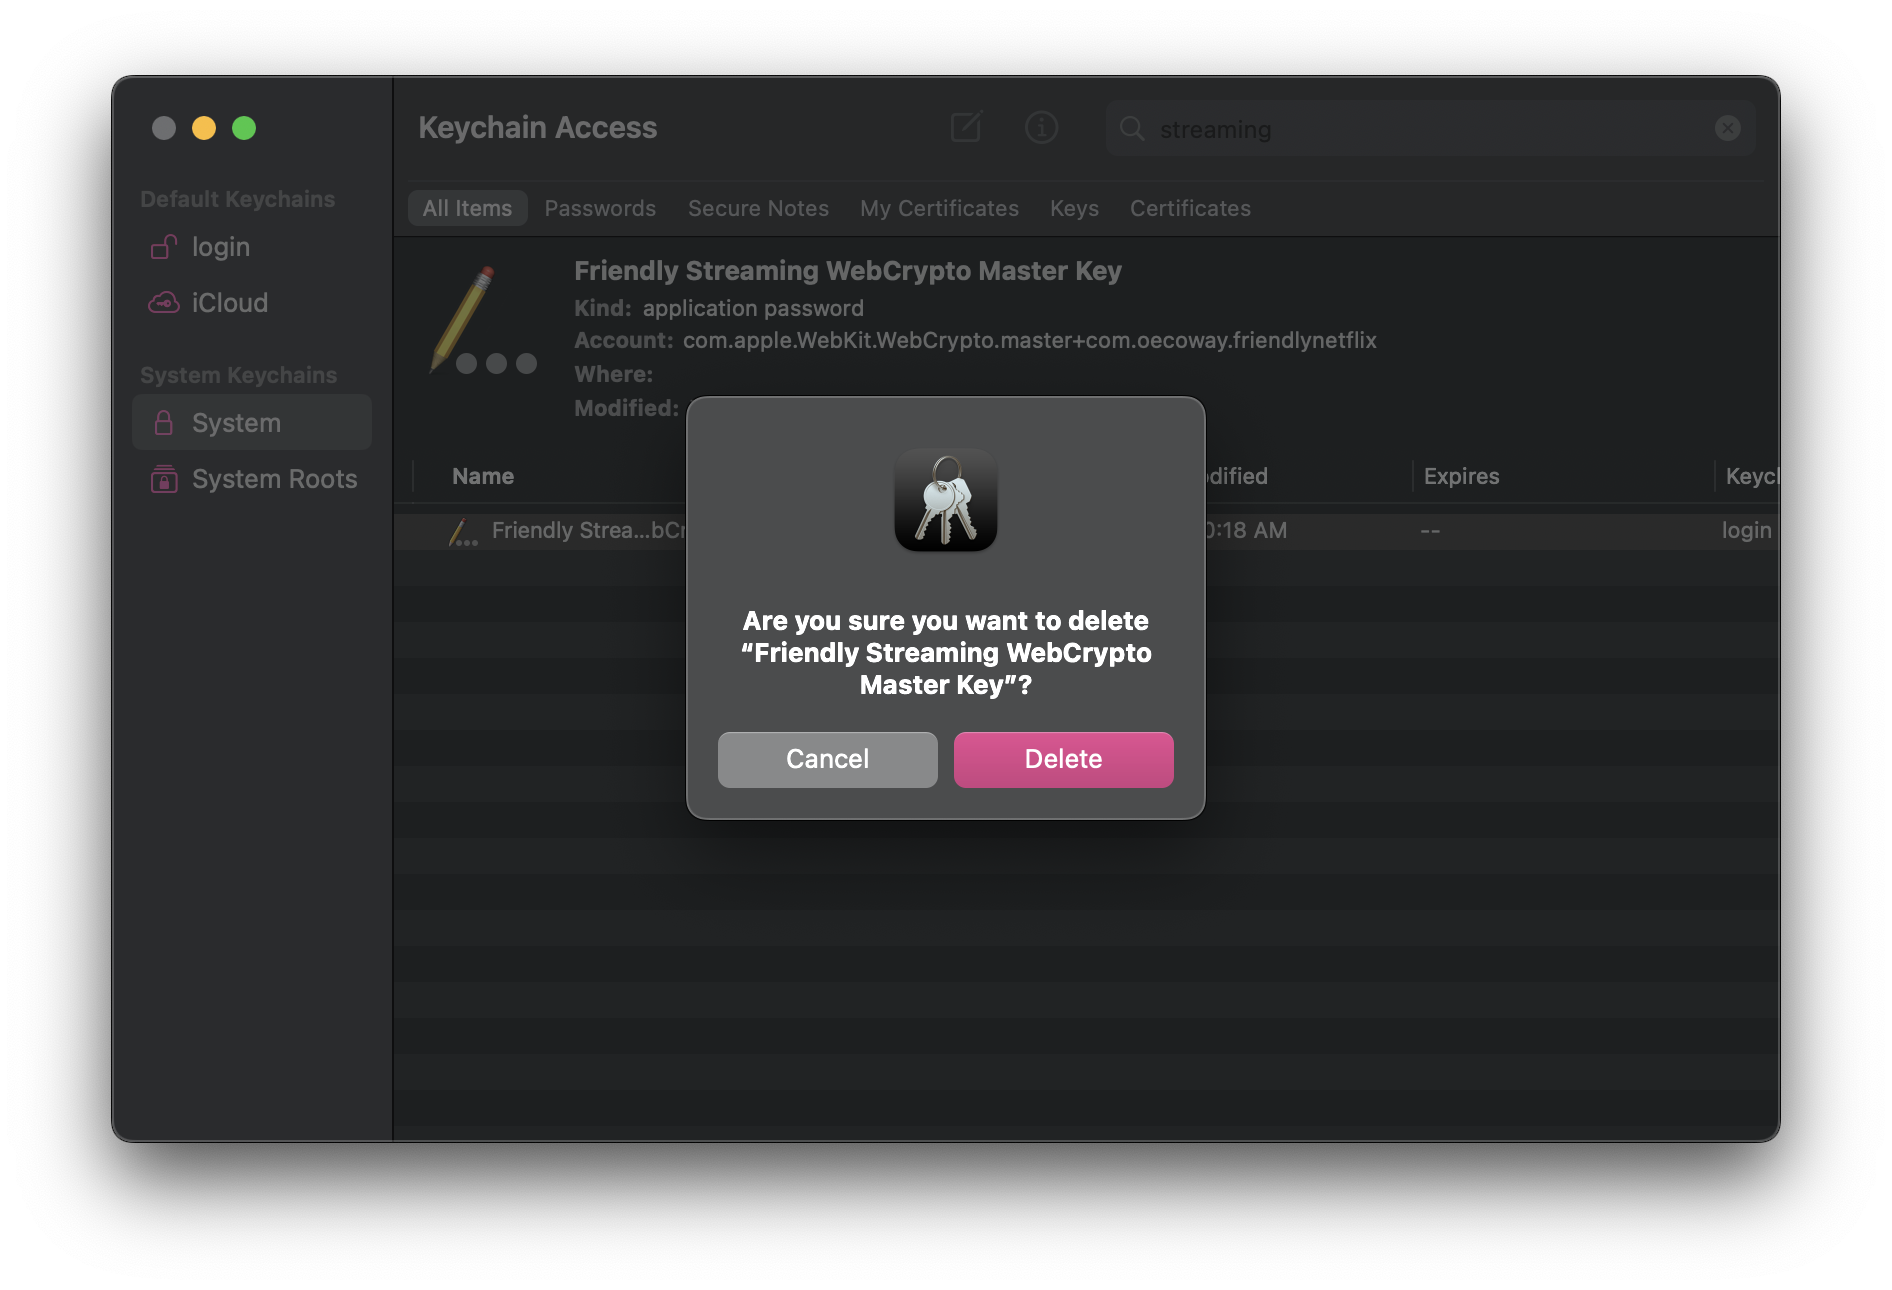Sort the list by Expires column header
Screen dimensions: 1892x1290
tap(1461, 476)
